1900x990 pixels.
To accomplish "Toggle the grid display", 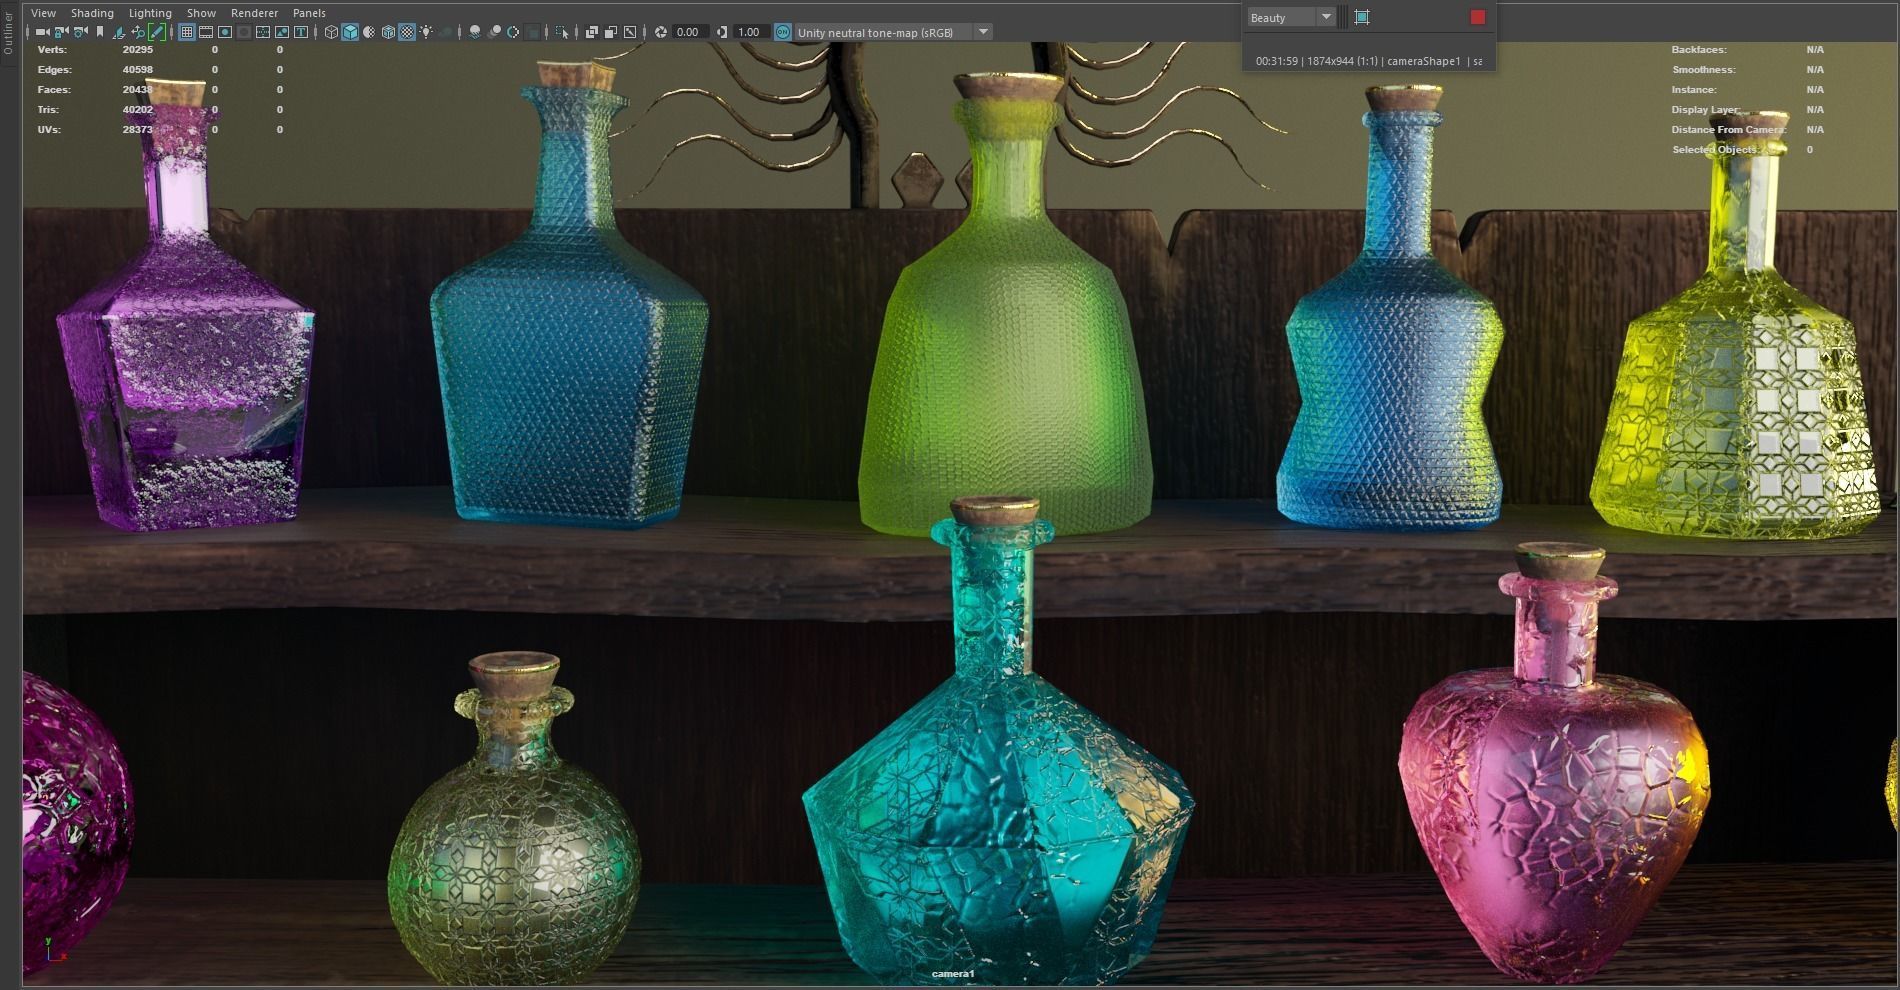I will pos(188,31).
